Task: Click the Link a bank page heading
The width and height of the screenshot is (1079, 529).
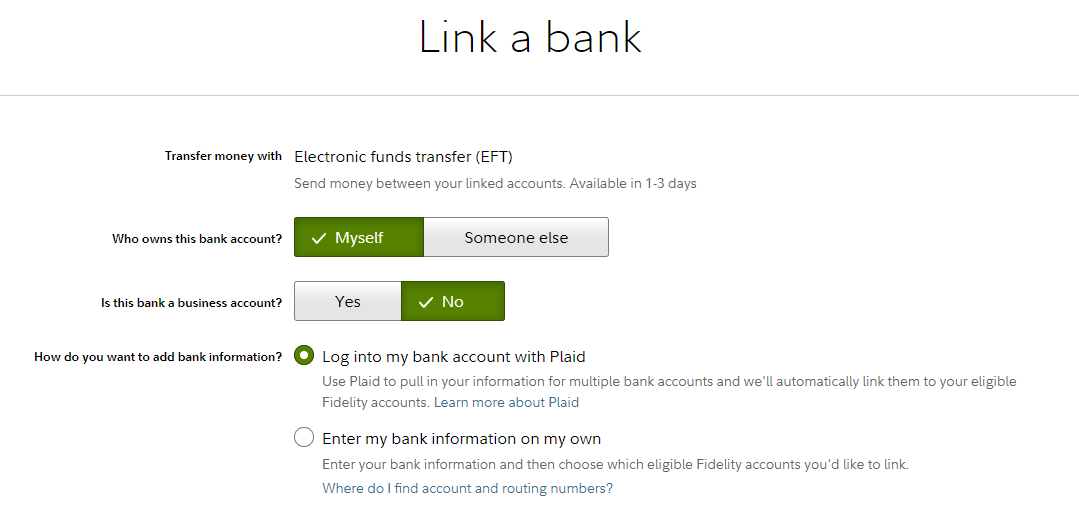Action: [530, 38]
